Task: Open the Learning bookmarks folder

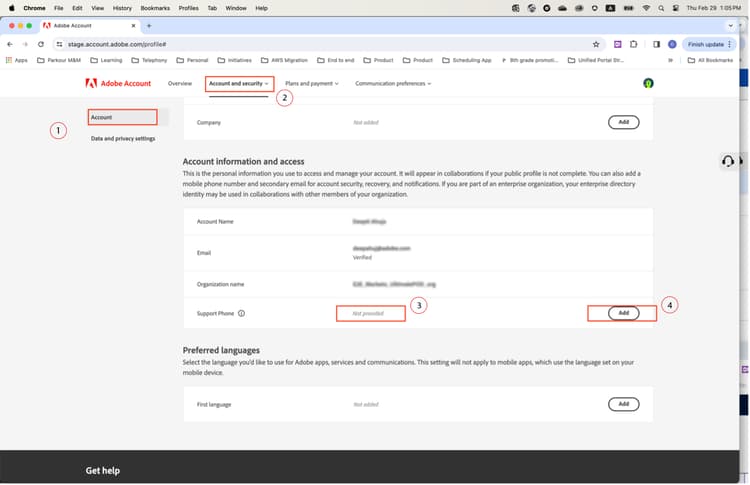Action: (106, 60)
